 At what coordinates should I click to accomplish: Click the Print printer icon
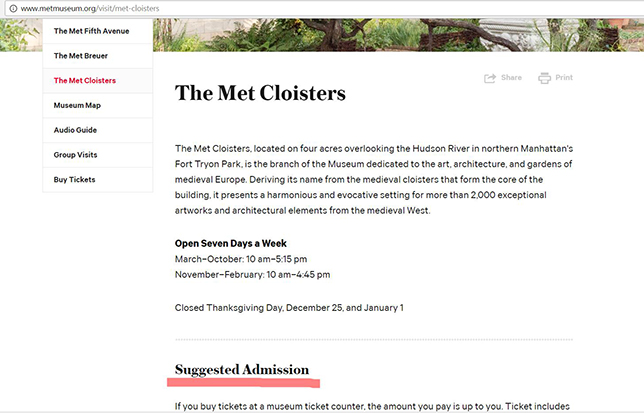tap(544, 78)
